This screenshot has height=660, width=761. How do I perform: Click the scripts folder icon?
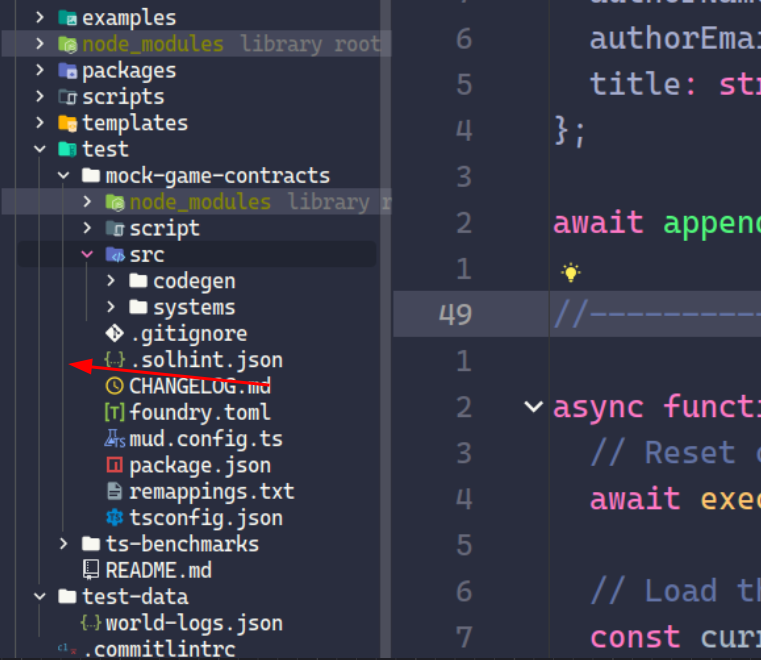[x=67, y=97]
